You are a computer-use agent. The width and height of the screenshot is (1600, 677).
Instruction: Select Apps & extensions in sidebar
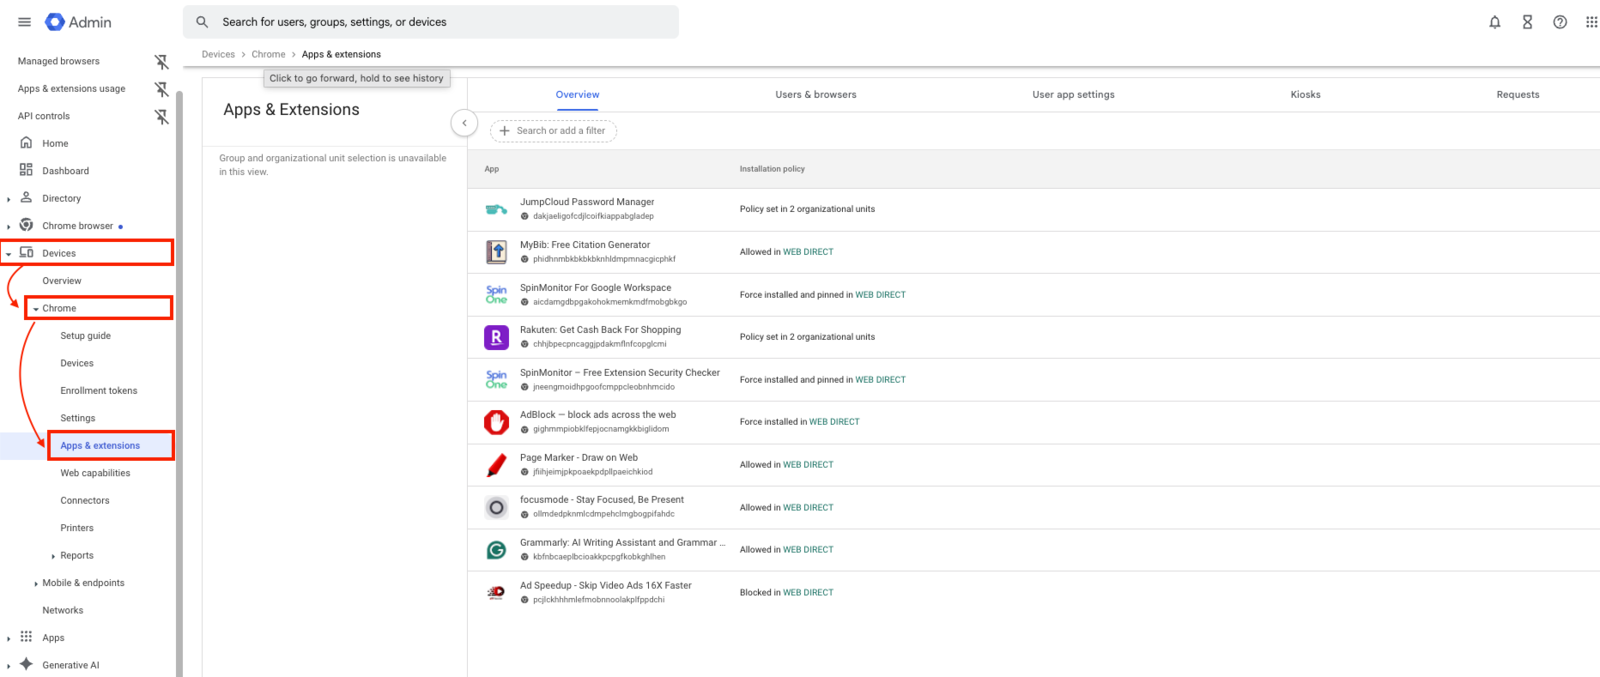[100, 445]
